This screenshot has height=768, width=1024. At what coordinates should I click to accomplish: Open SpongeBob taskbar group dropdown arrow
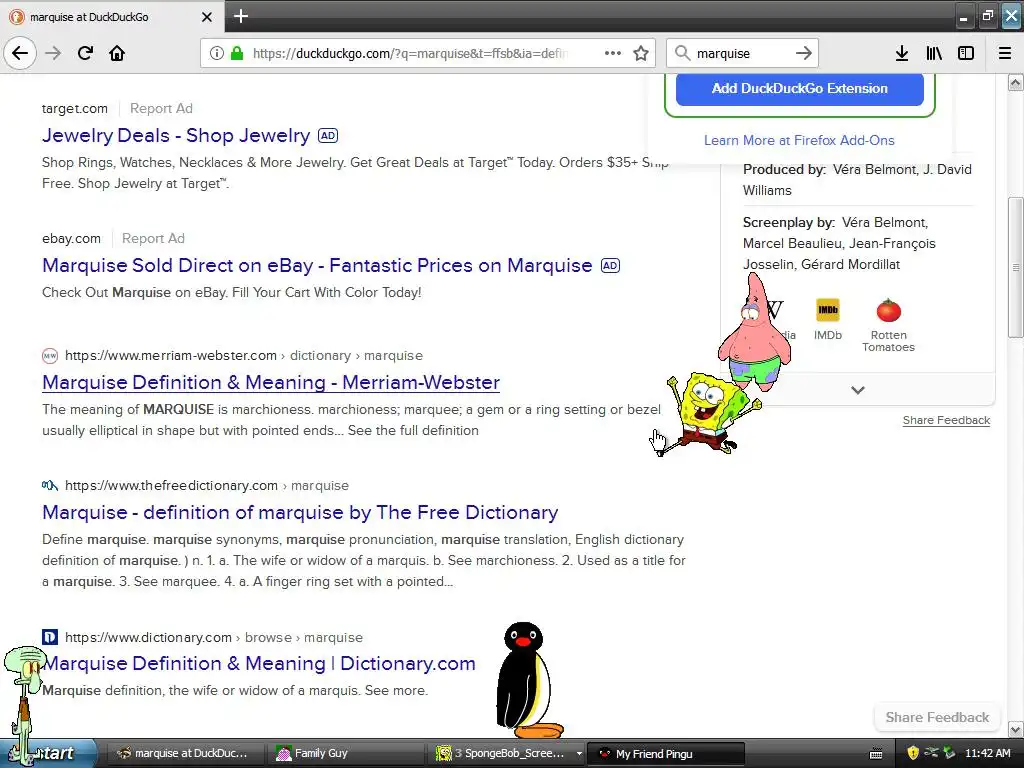pos(579,754)
